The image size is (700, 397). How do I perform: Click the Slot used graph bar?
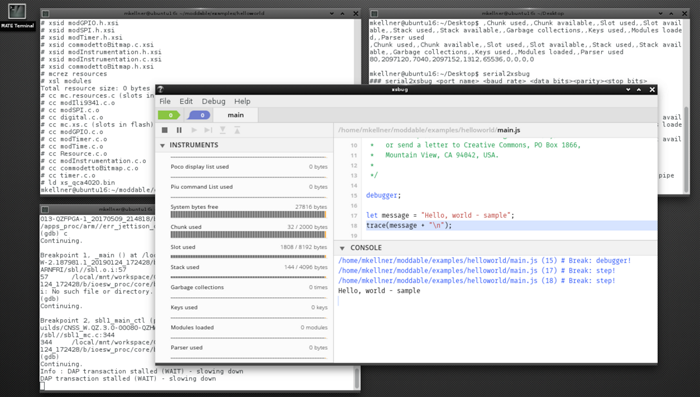pos(248,257)
